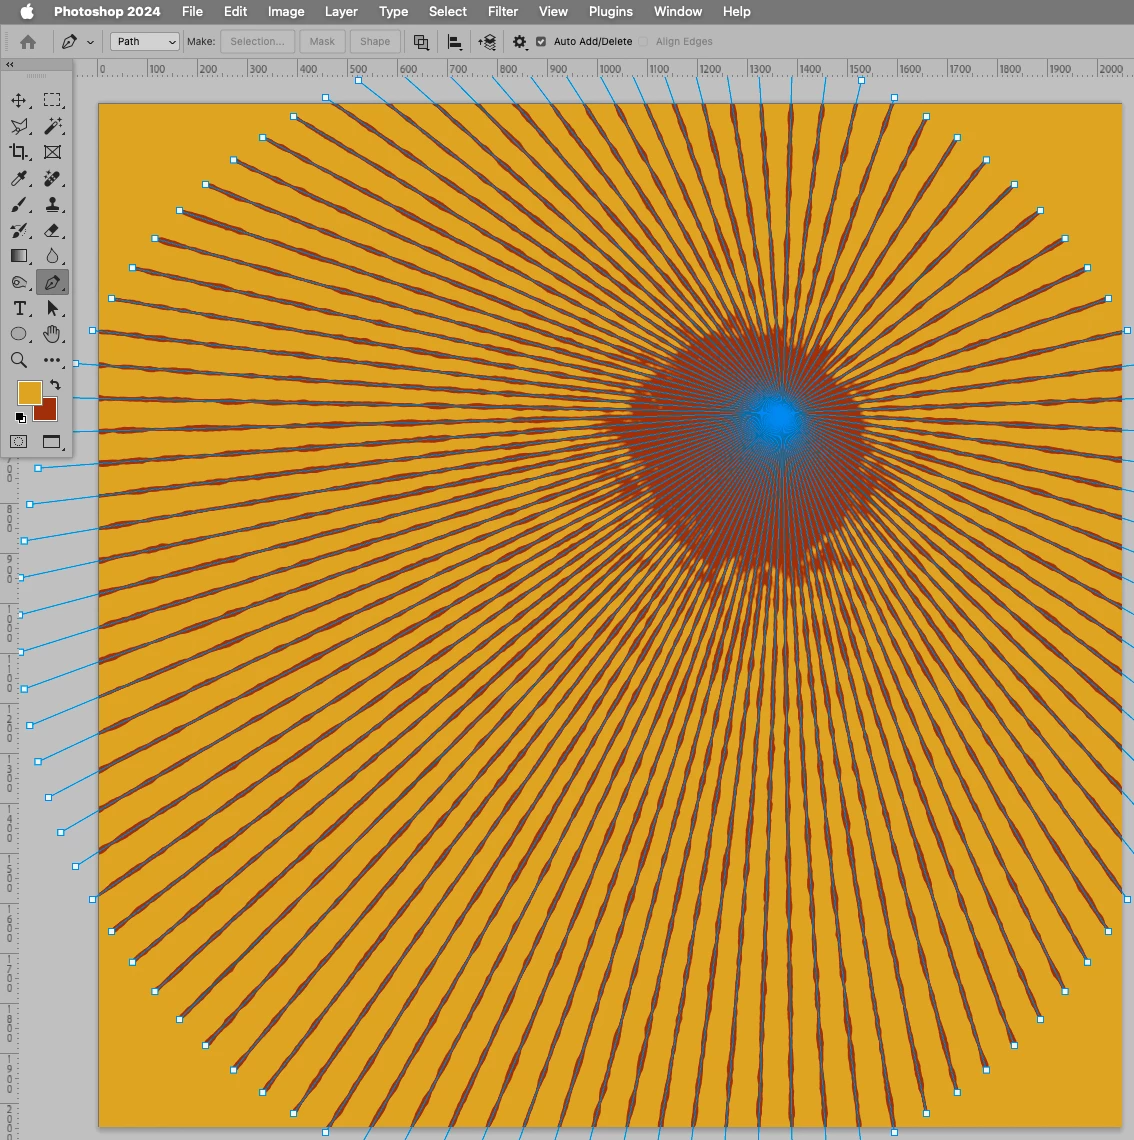This screenshot has width=1134, height=1140.
Task: Open pen tool gear settings
Action: (x=519, y=42)
